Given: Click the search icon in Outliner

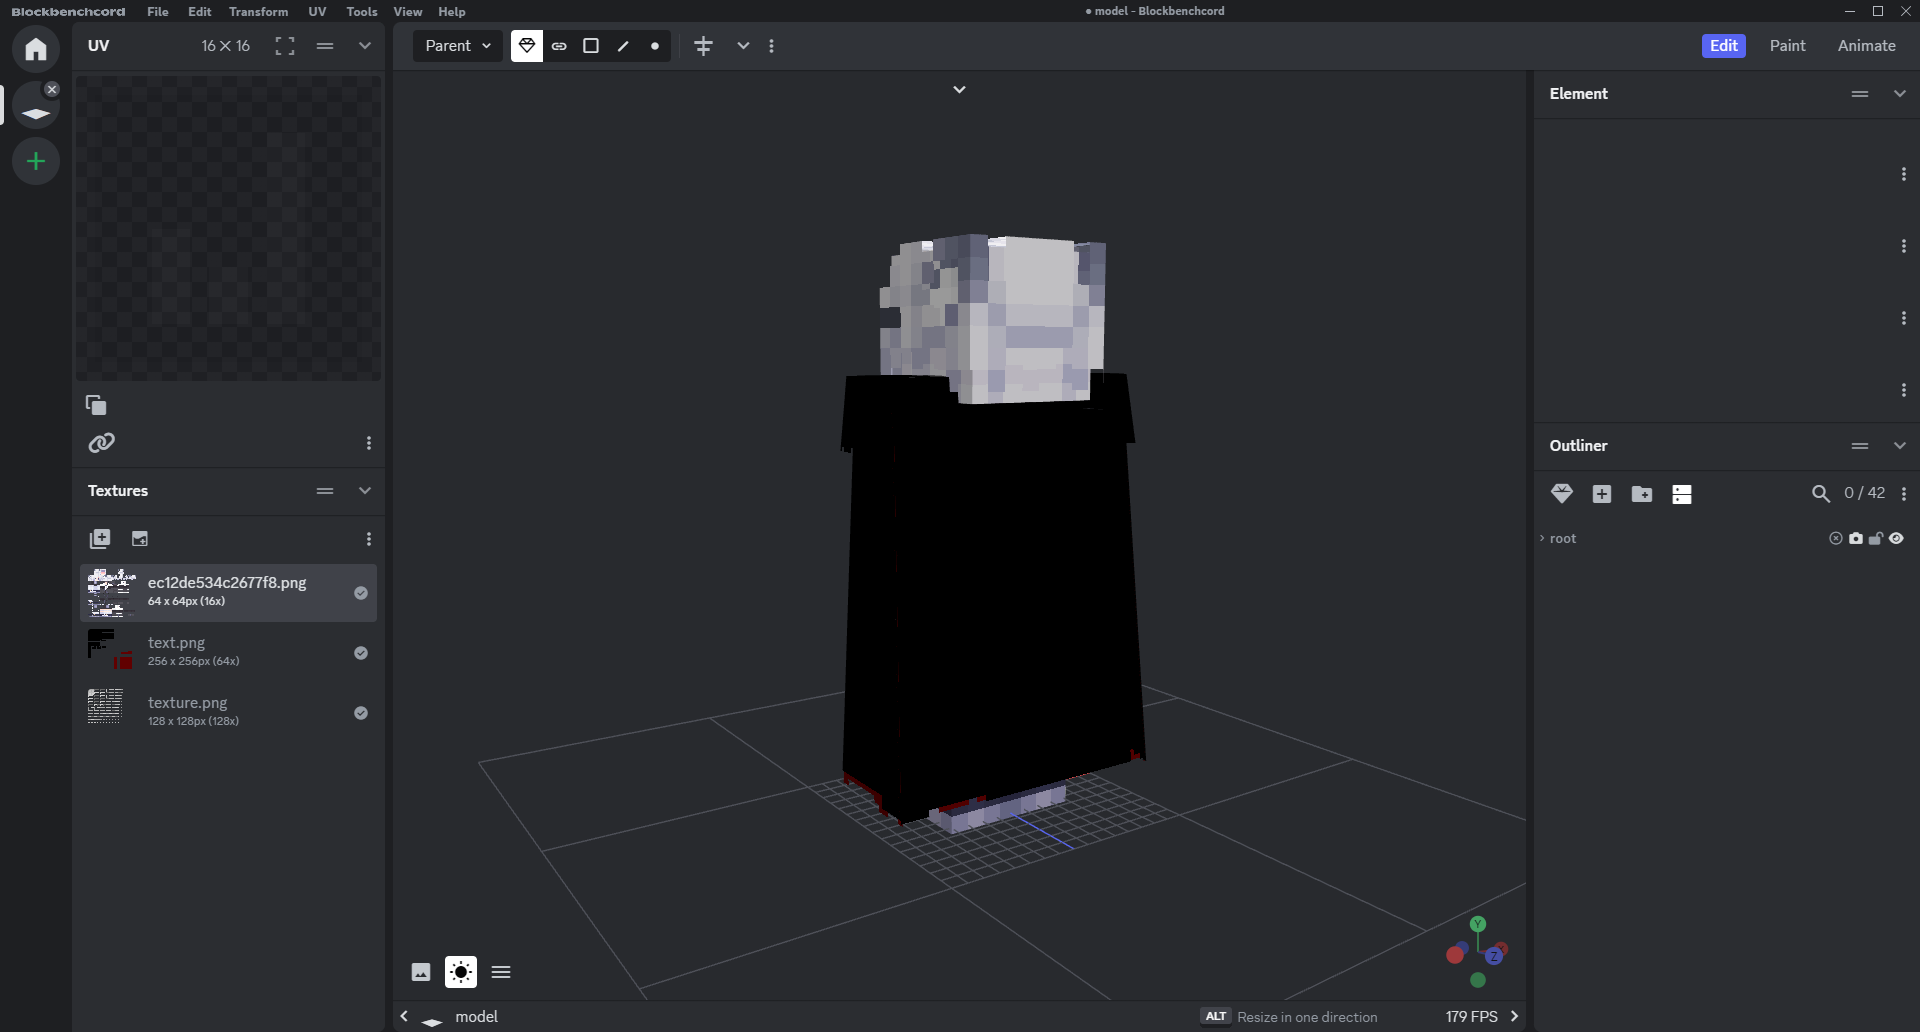Looking at the screenshot, I should tap(1821, 494).
